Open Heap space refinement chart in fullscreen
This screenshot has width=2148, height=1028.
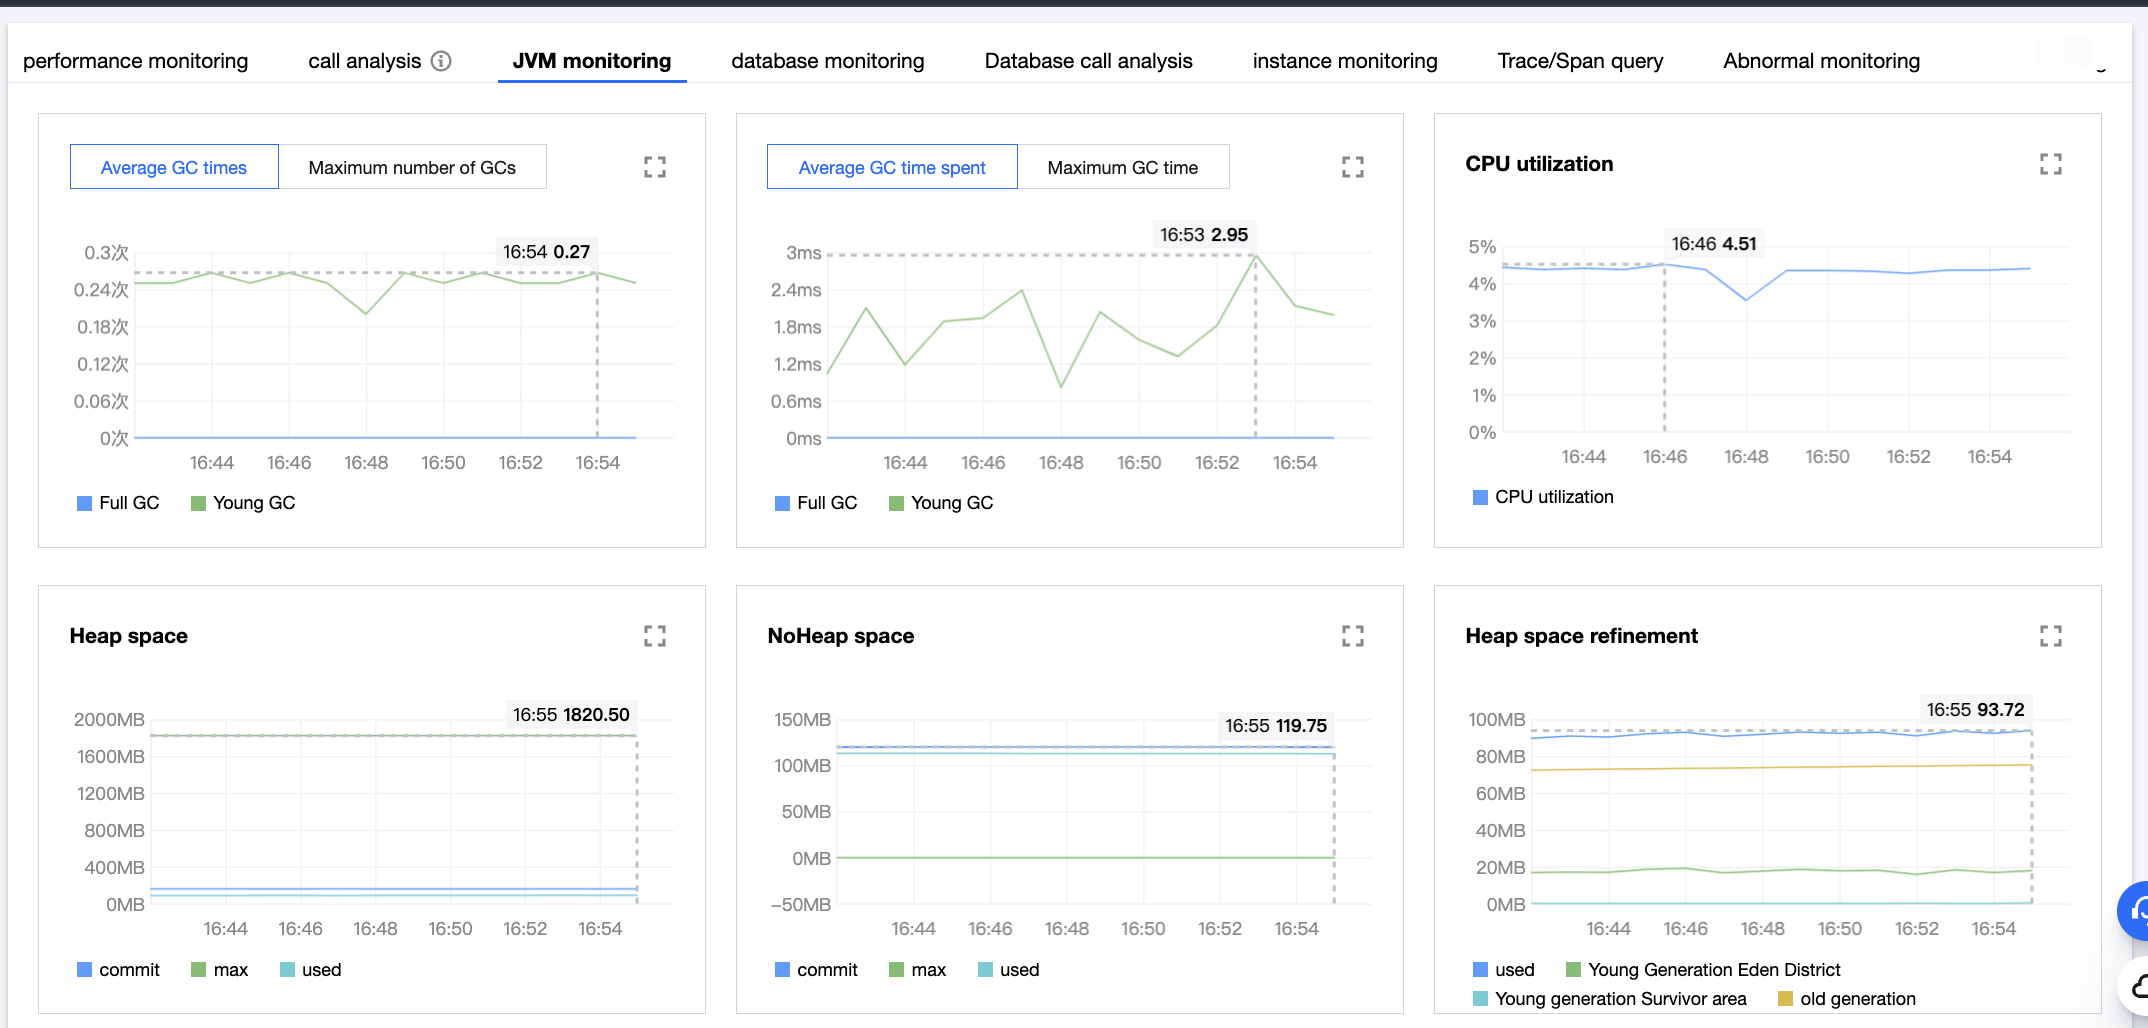click(x=2051, y=636)
